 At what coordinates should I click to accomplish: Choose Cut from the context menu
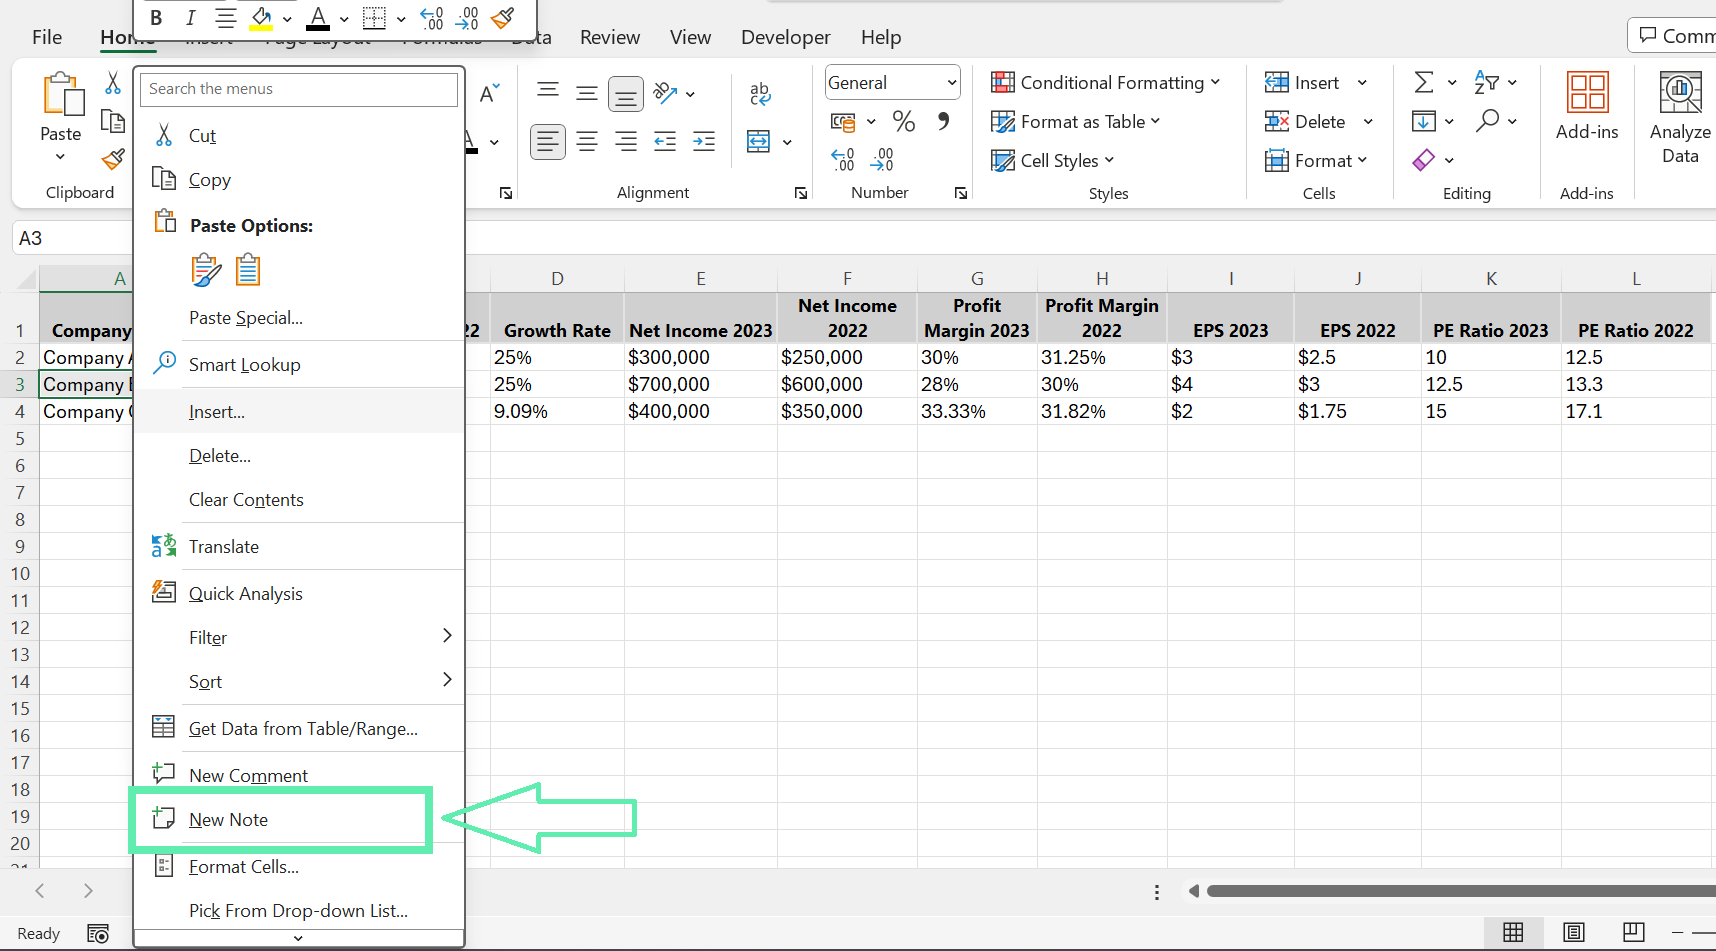click(299, 135)
